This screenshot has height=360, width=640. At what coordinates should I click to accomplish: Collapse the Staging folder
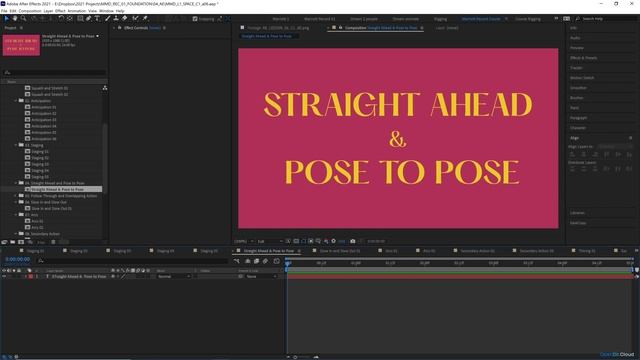click(16, 145)
